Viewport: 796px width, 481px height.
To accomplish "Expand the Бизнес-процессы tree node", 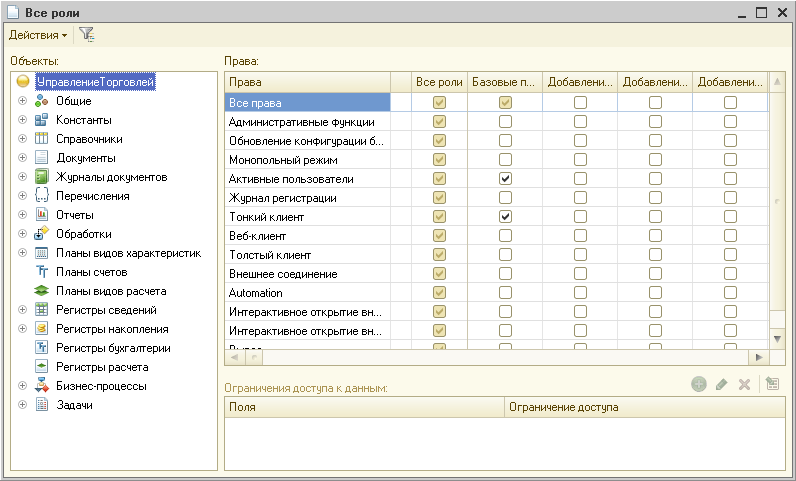I will [x=22, y=386].
